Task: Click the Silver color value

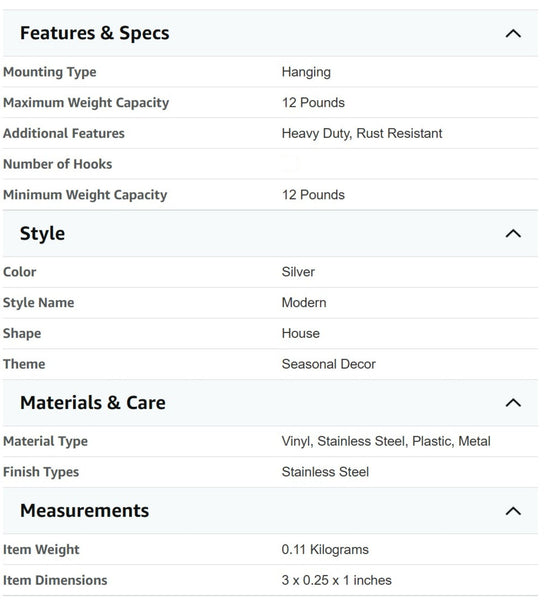Action: click(298, 272)
